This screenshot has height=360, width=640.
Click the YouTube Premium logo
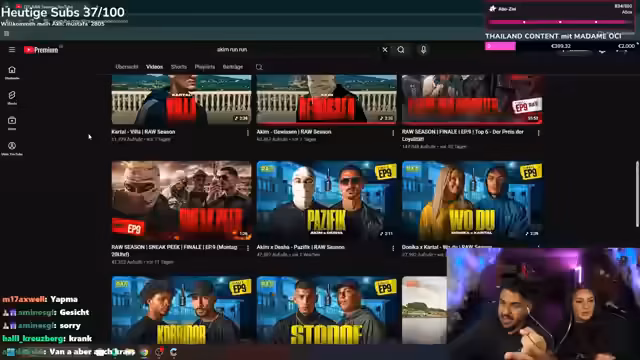41,50
